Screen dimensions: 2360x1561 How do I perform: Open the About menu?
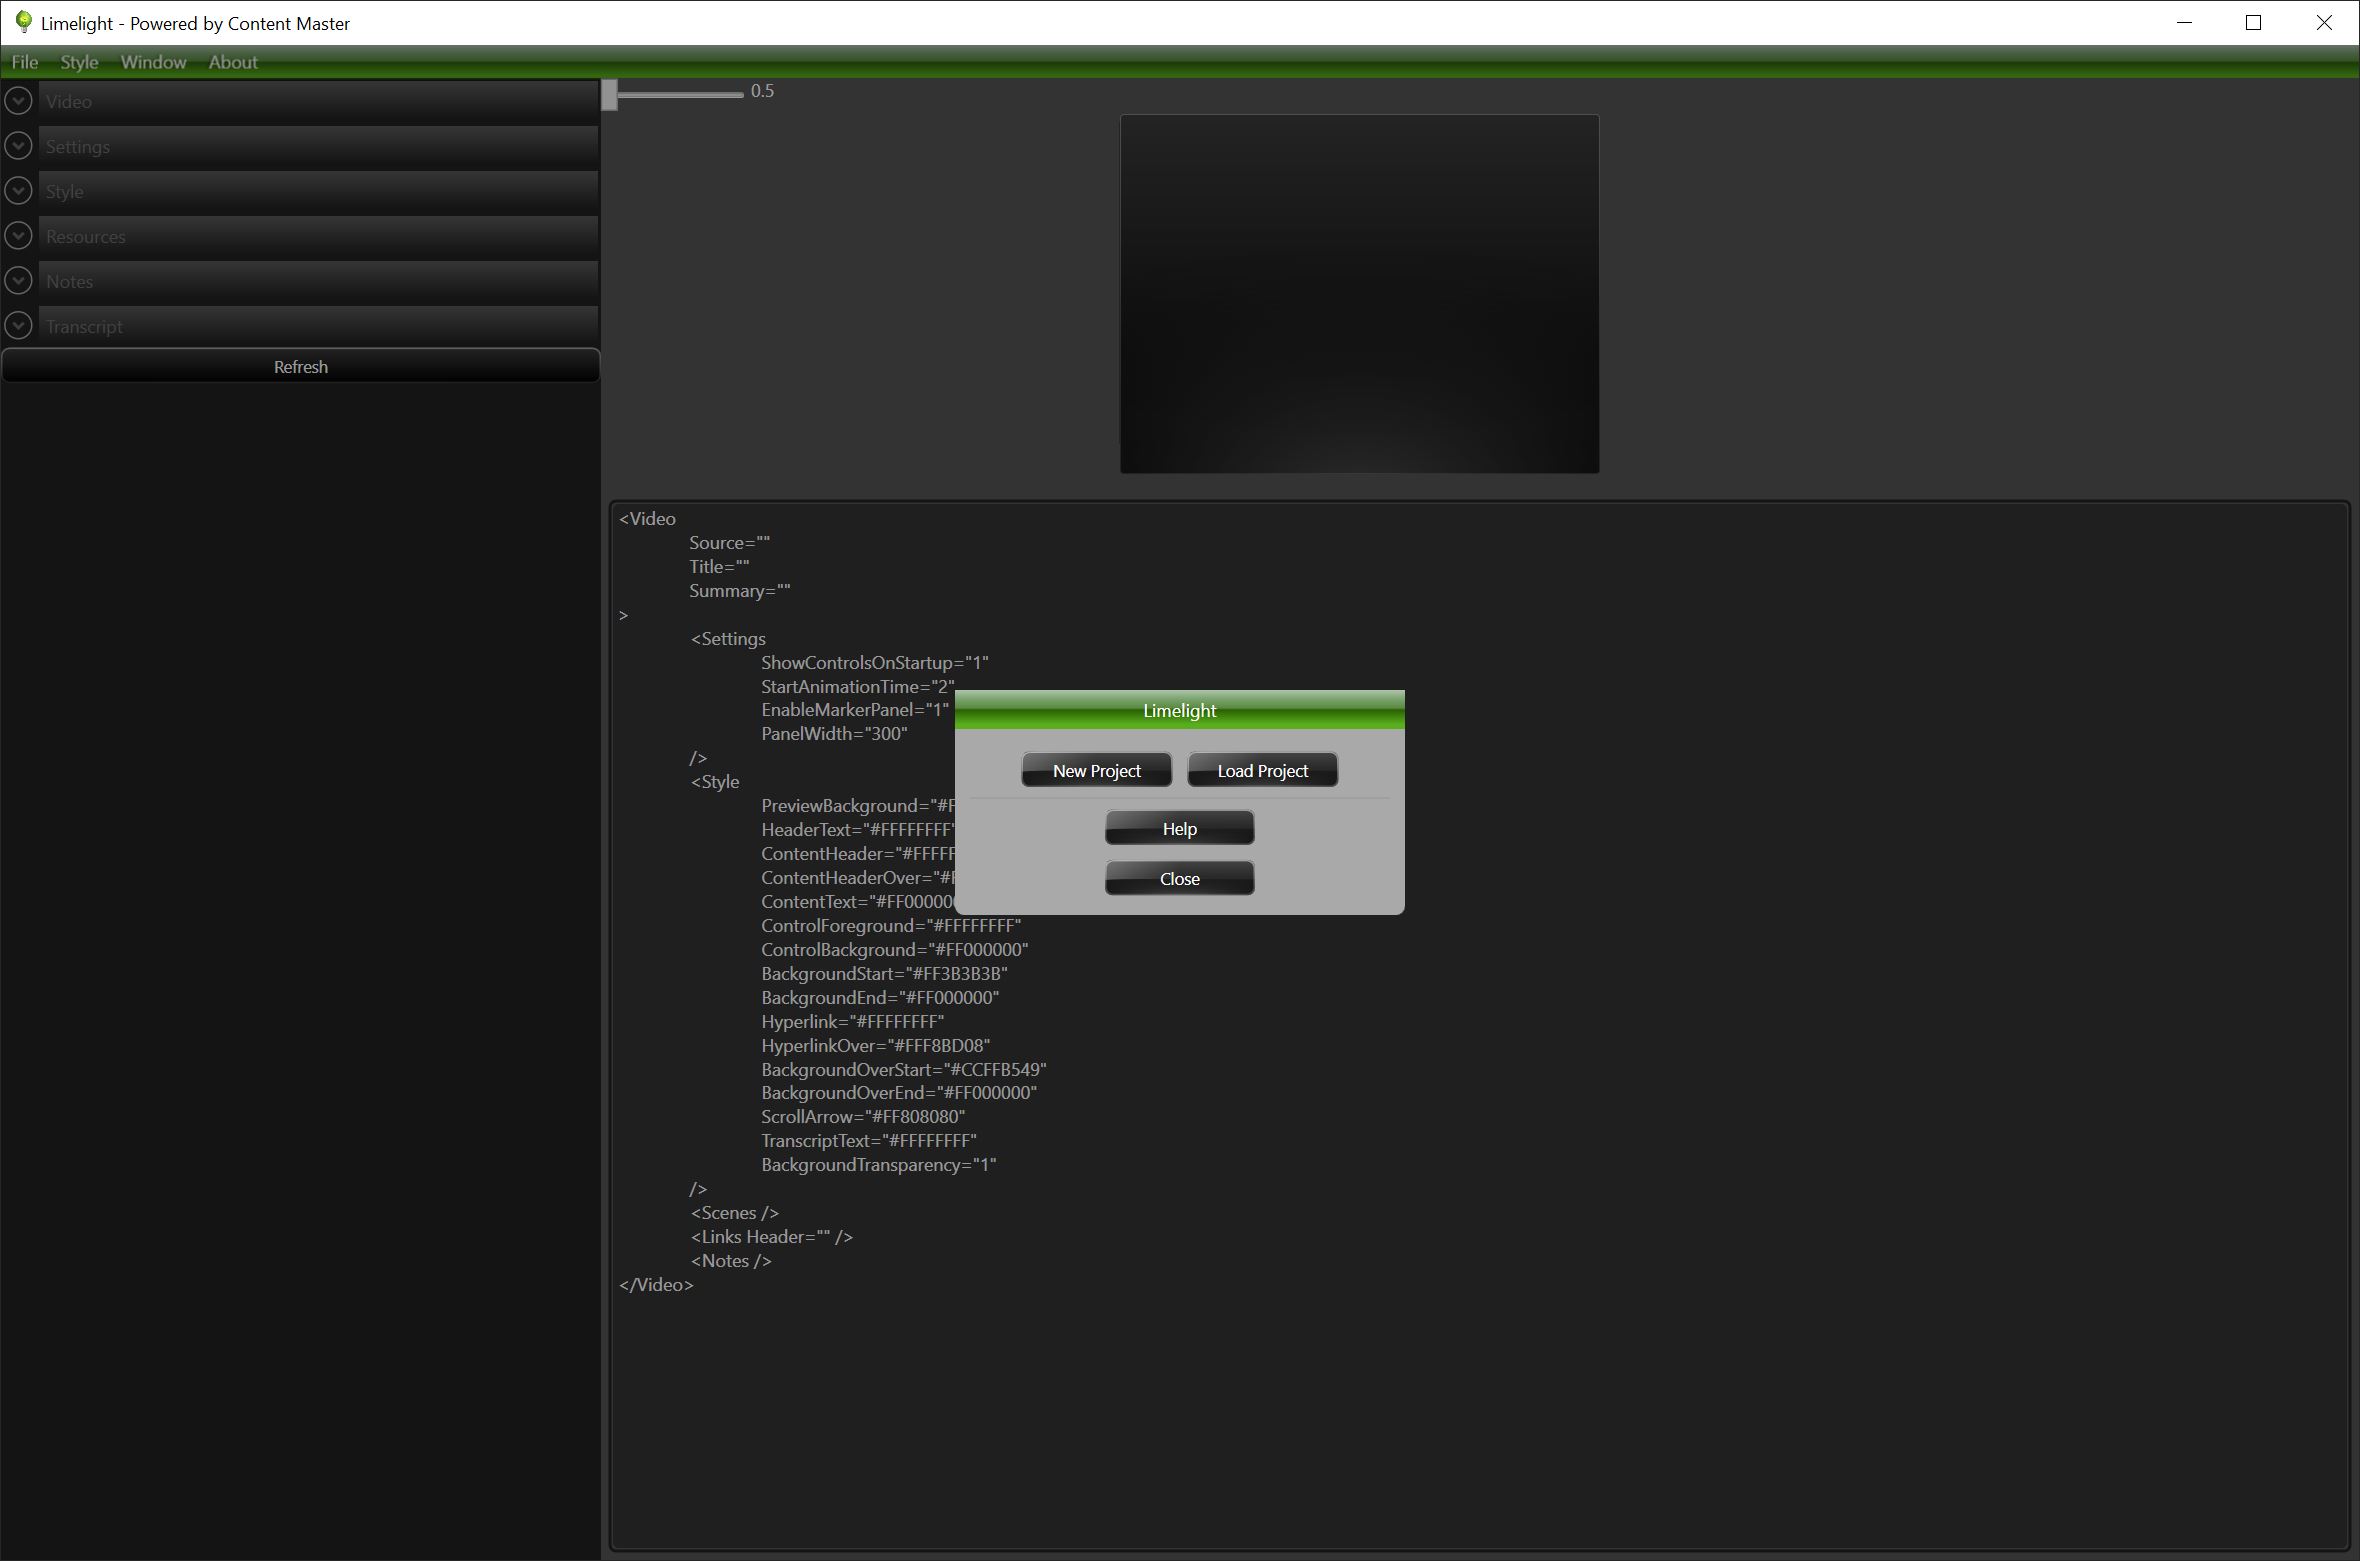(233, 62)
